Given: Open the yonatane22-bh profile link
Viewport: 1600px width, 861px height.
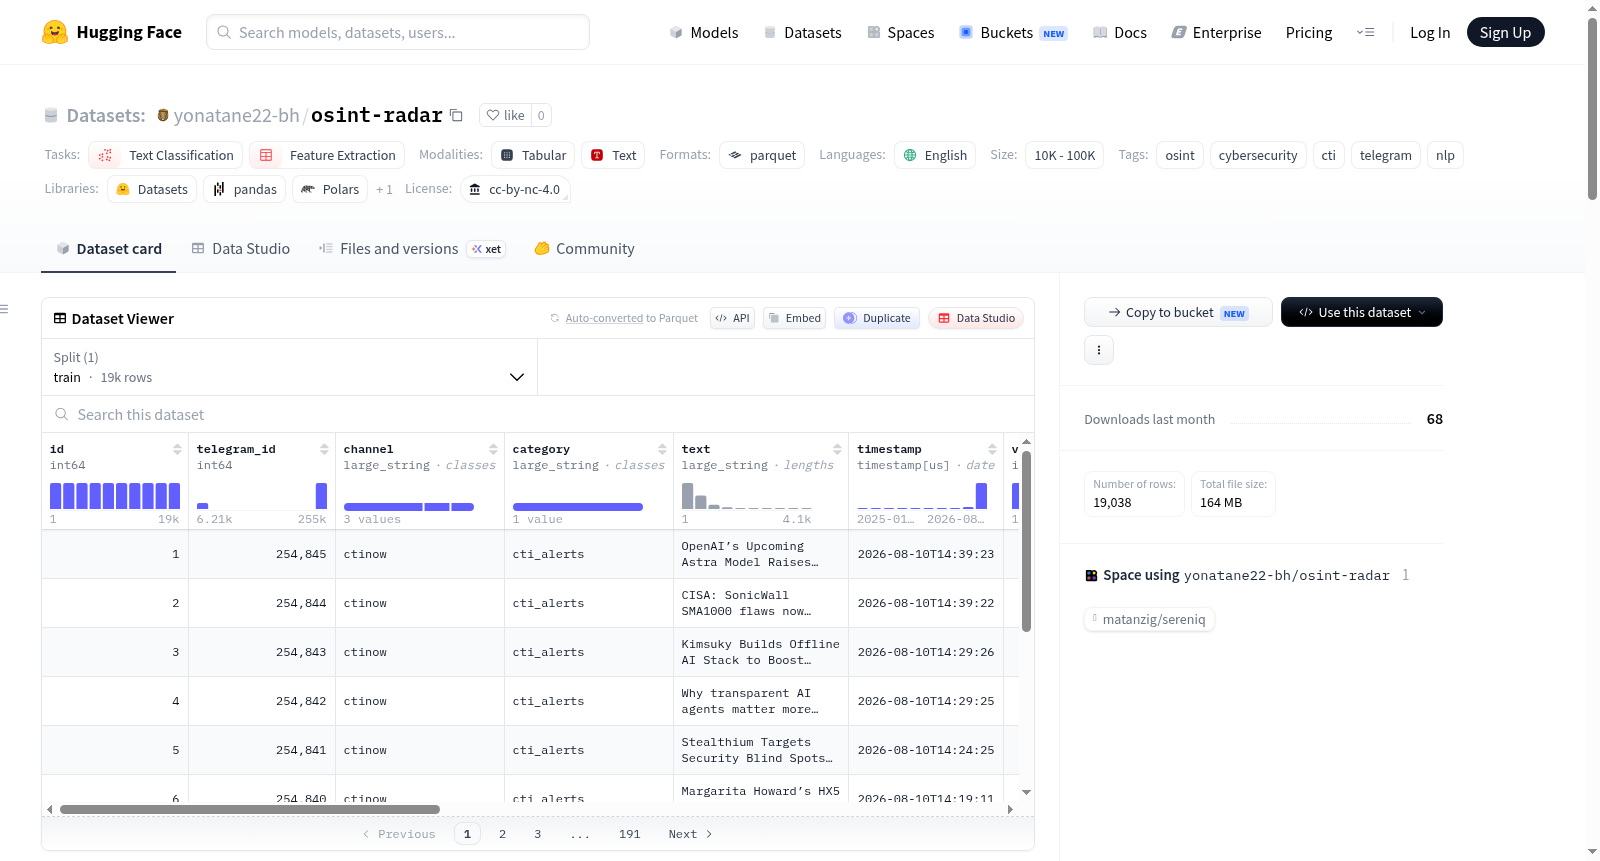Looking at the screenshot, I should tap(236, 115).
